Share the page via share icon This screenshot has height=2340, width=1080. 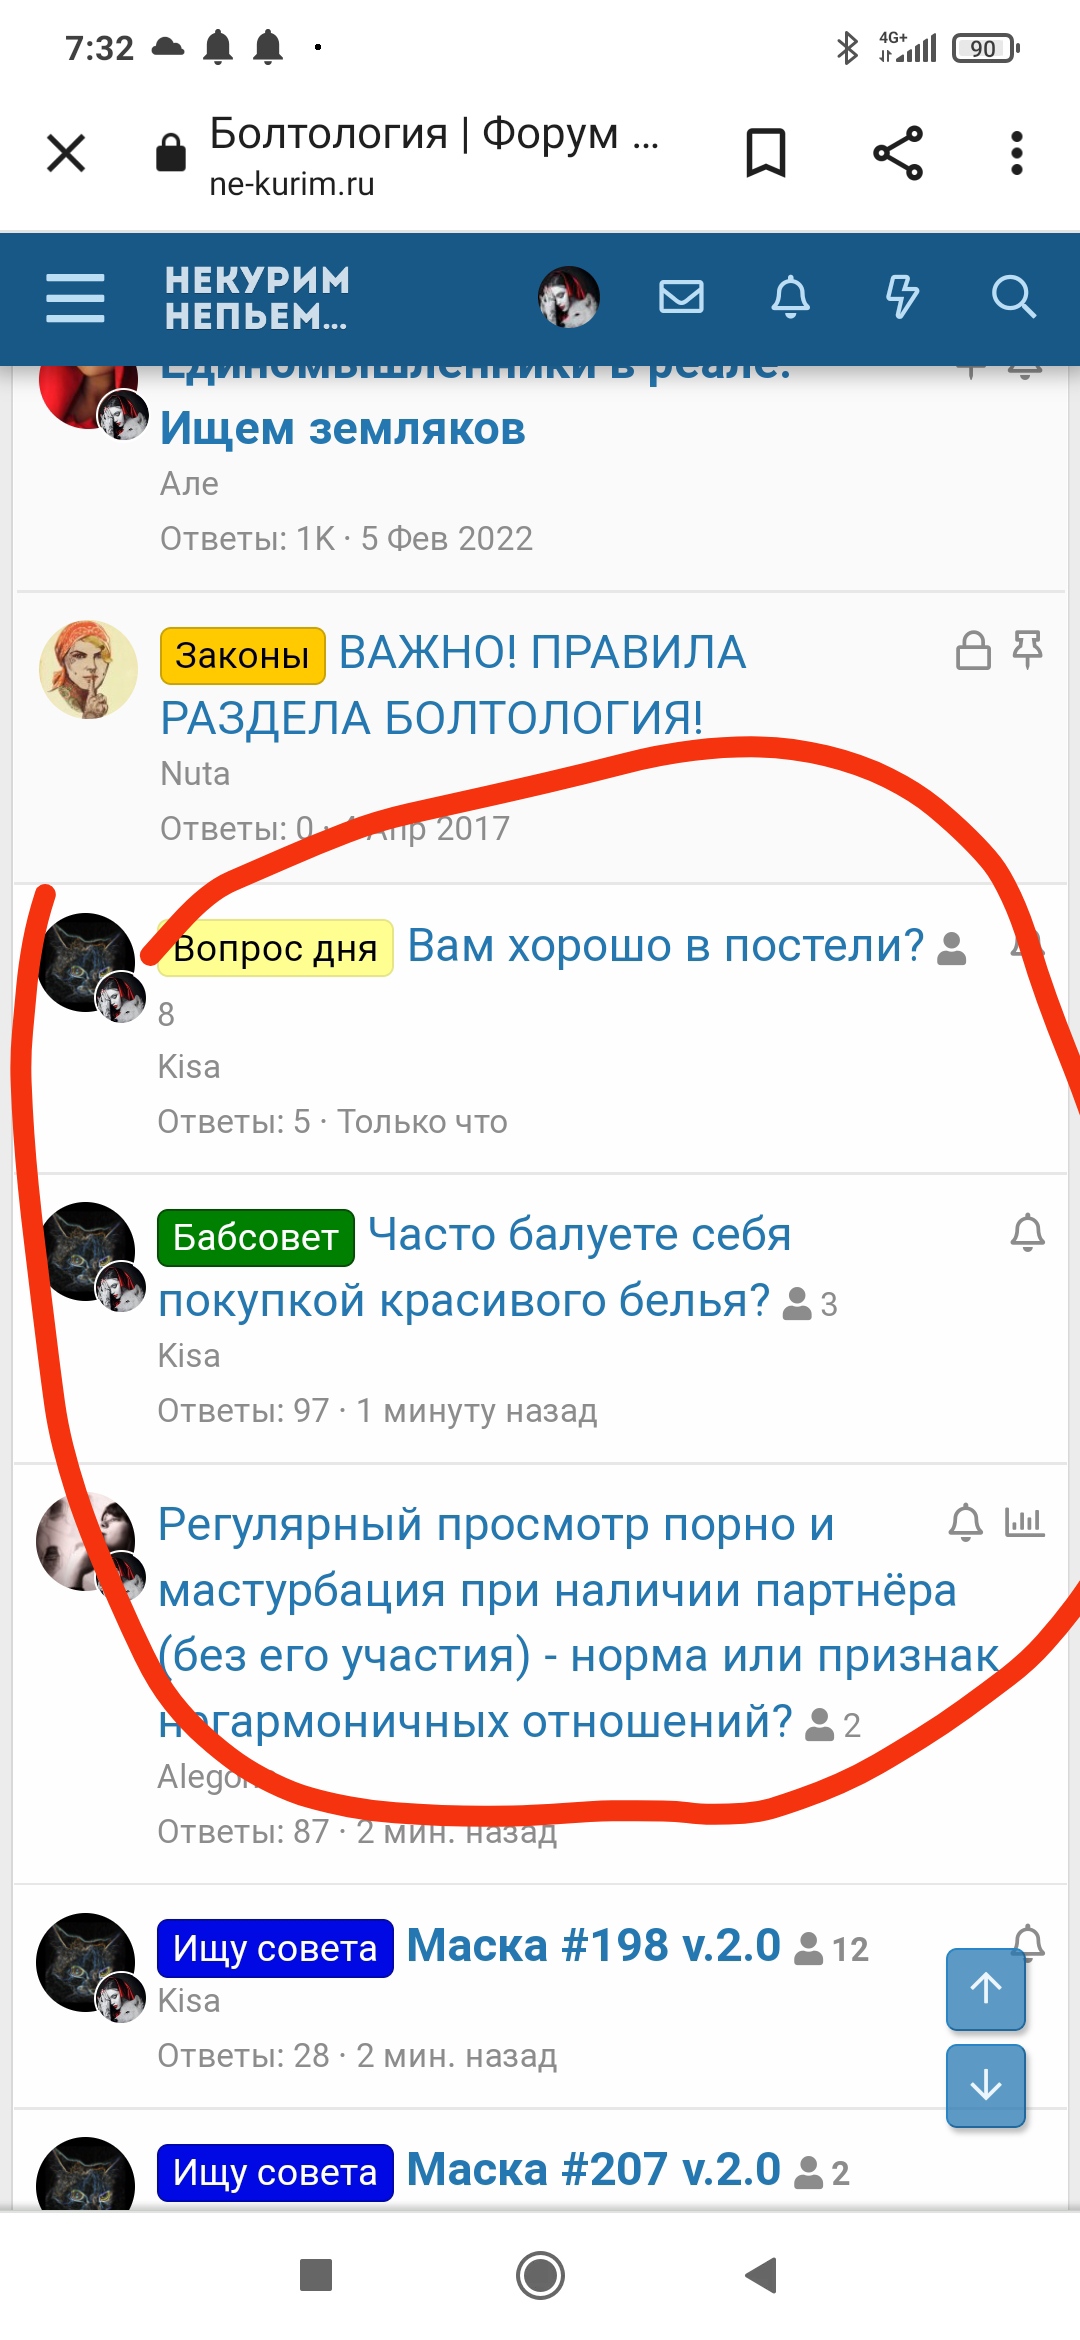898,153
